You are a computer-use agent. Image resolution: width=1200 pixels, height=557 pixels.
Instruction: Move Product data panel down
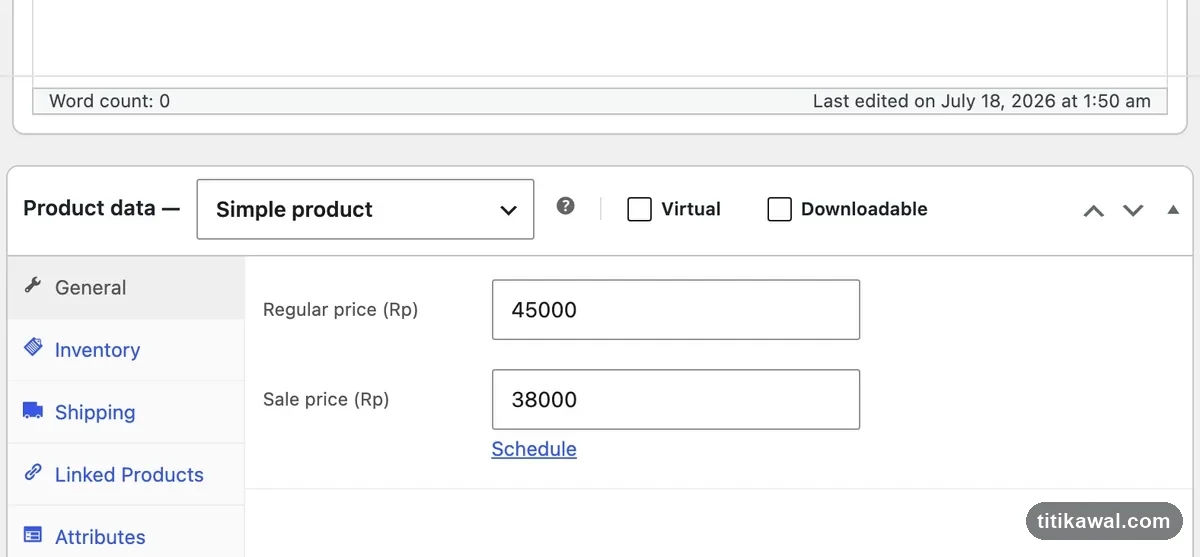point(1132,210)
